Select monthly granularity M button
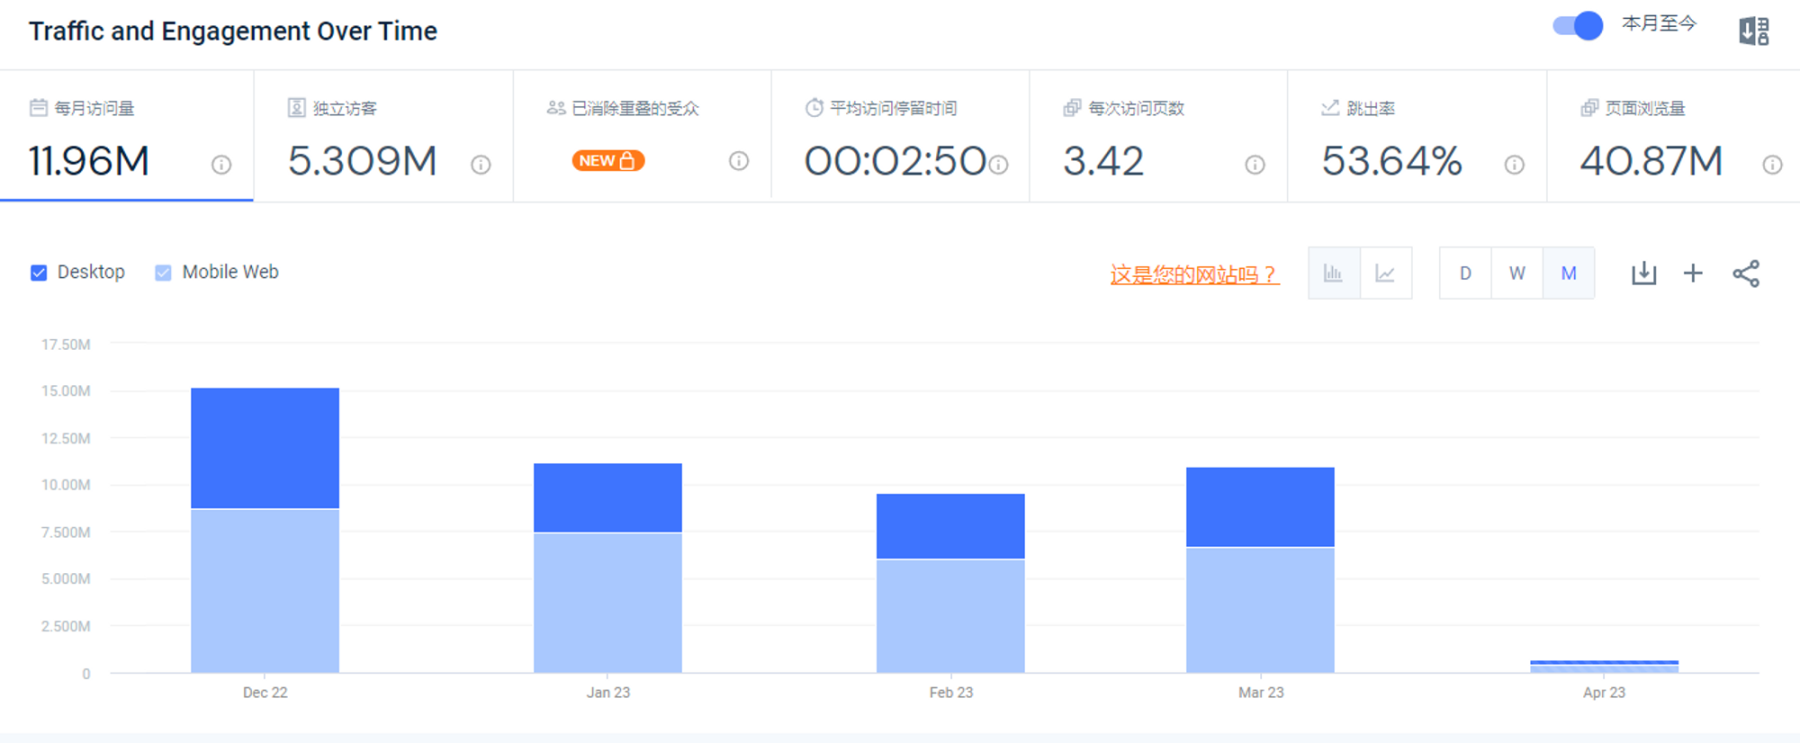The width and height of the screenshot is (1800, 743). (x=1569, y=273)
